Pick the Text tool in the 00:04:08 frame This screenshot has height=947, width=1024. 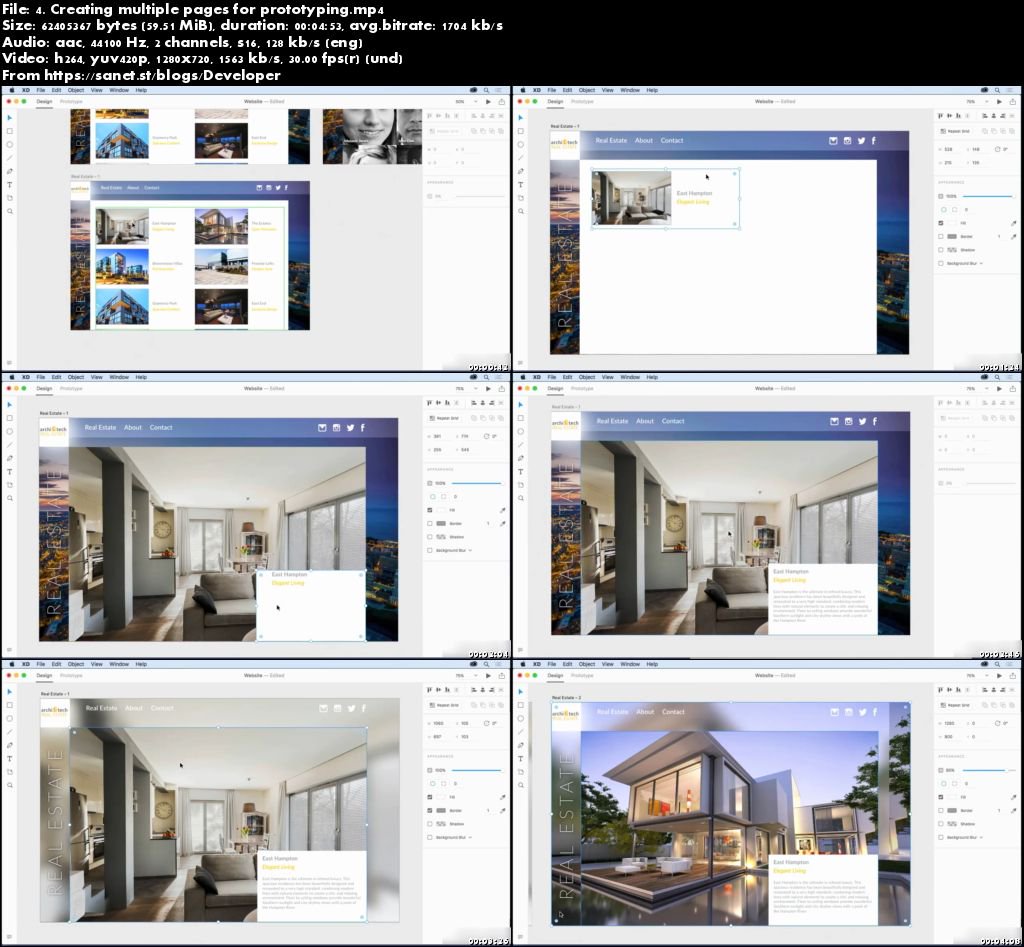[520, 759]
